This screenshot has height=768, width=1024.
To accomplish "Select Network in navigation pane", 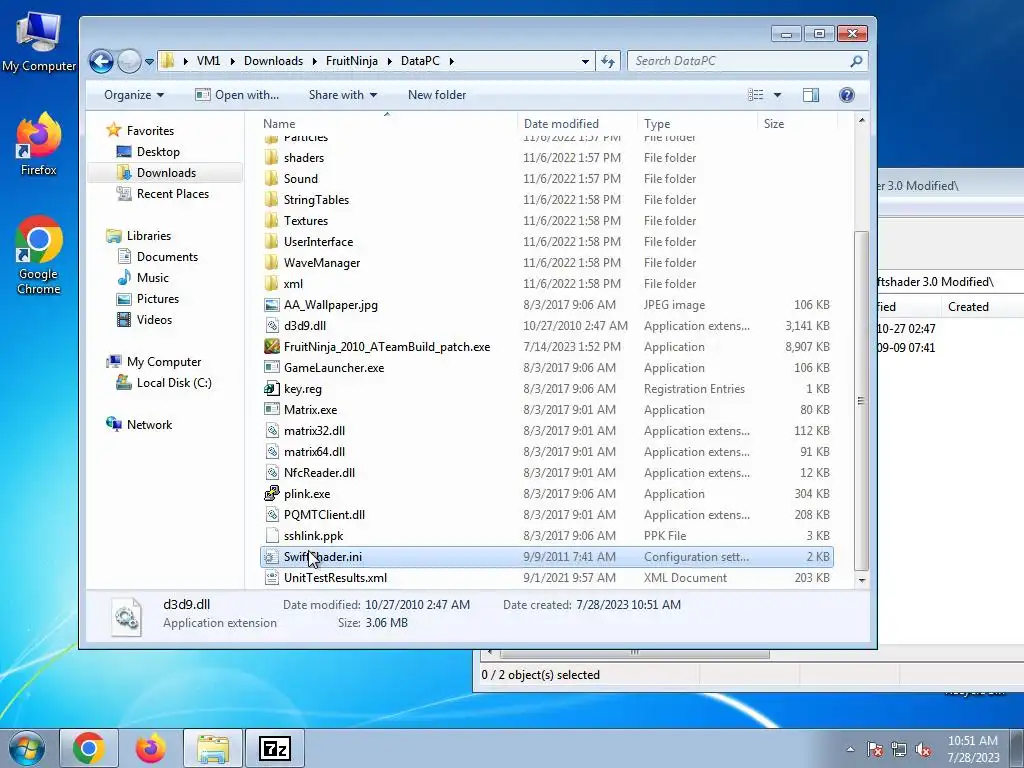I will pyautogui.click(x=149, y=424).
